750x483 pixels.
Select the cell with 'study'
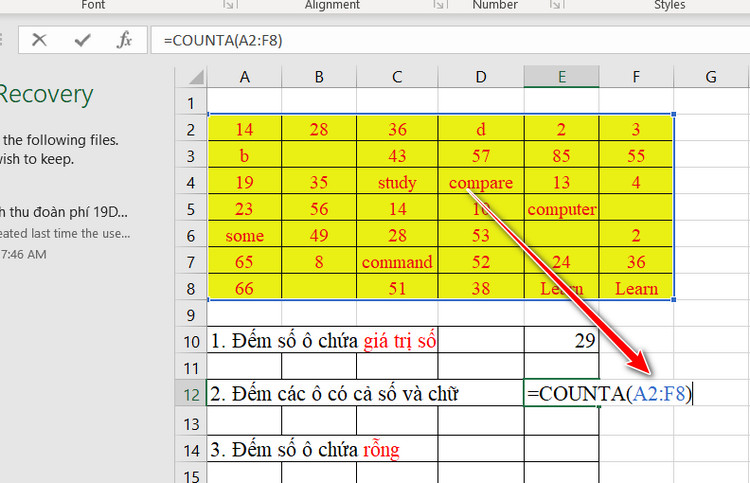(x=396, y=183)
